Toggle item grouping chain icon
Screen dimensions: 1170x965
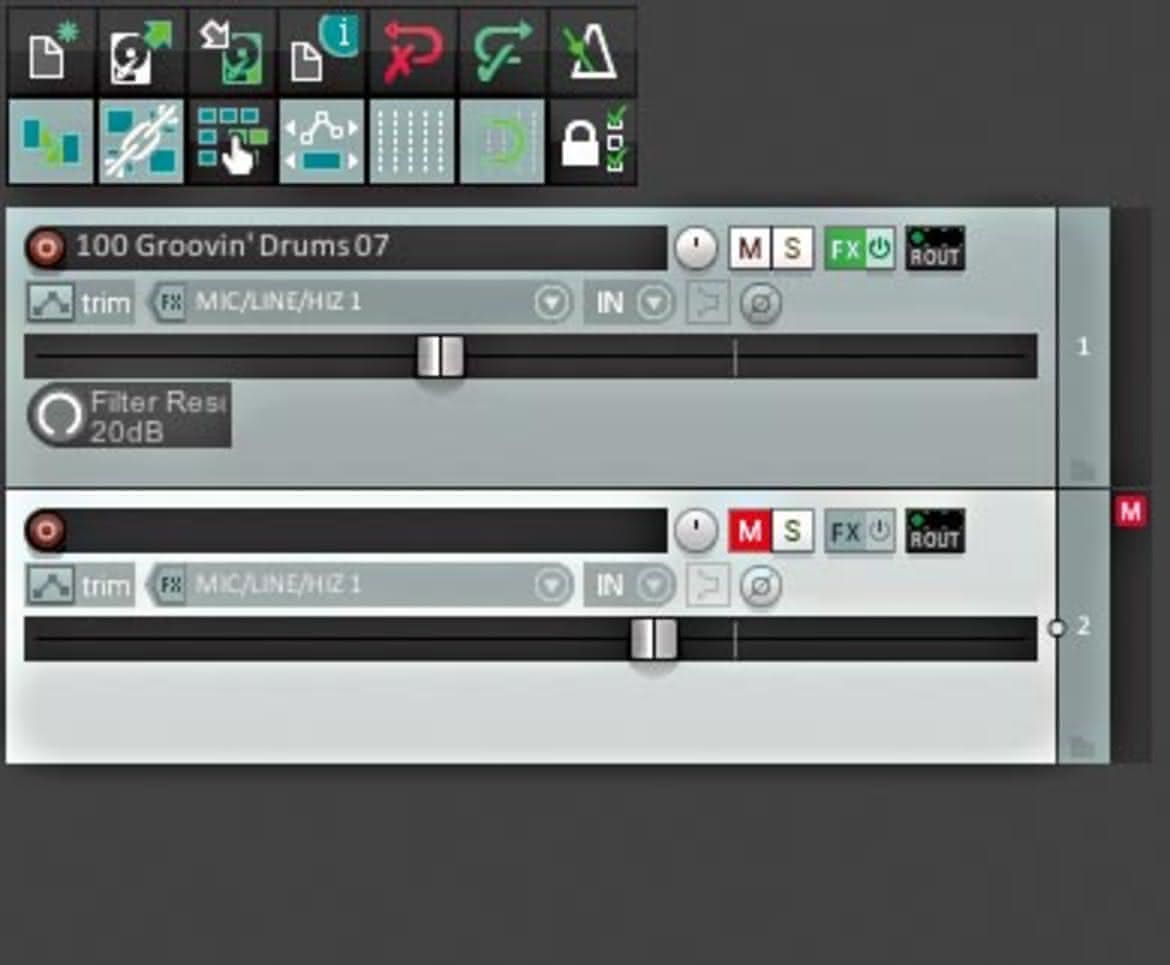tap(141, 142)
